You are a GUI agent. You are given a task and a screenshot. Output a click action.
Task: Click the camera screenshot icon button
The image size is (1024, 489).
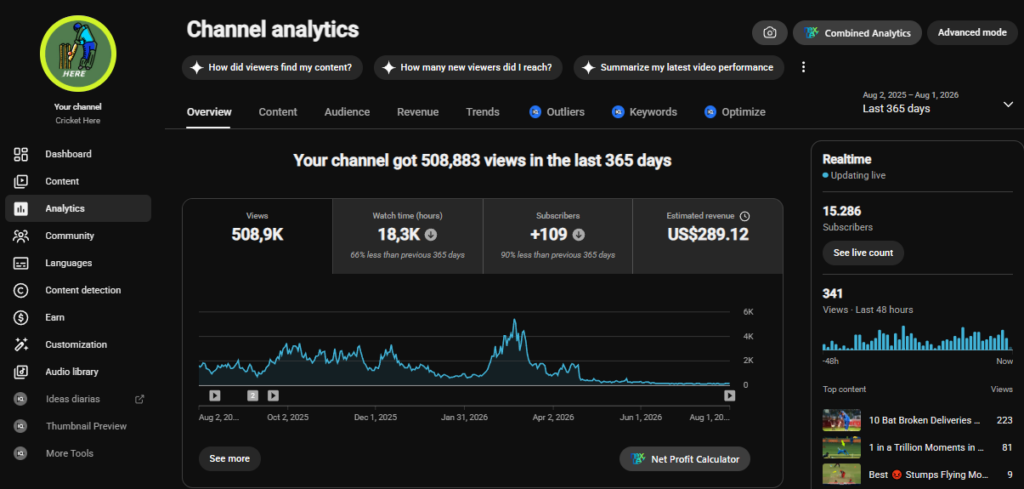coord(770,33)
